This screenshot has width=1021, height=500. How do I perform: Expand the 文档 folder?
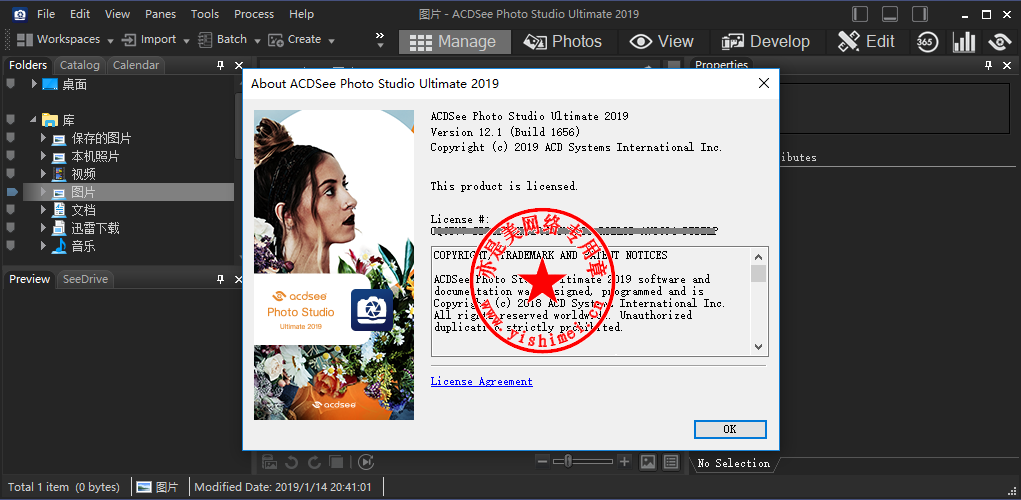click(43, 210)
